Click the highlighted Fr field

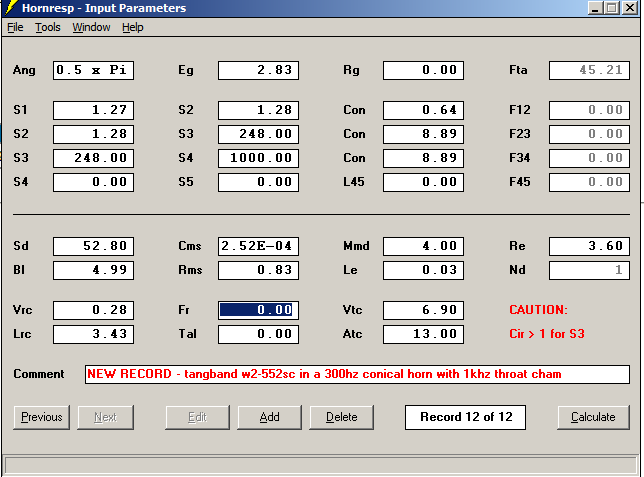258,310
